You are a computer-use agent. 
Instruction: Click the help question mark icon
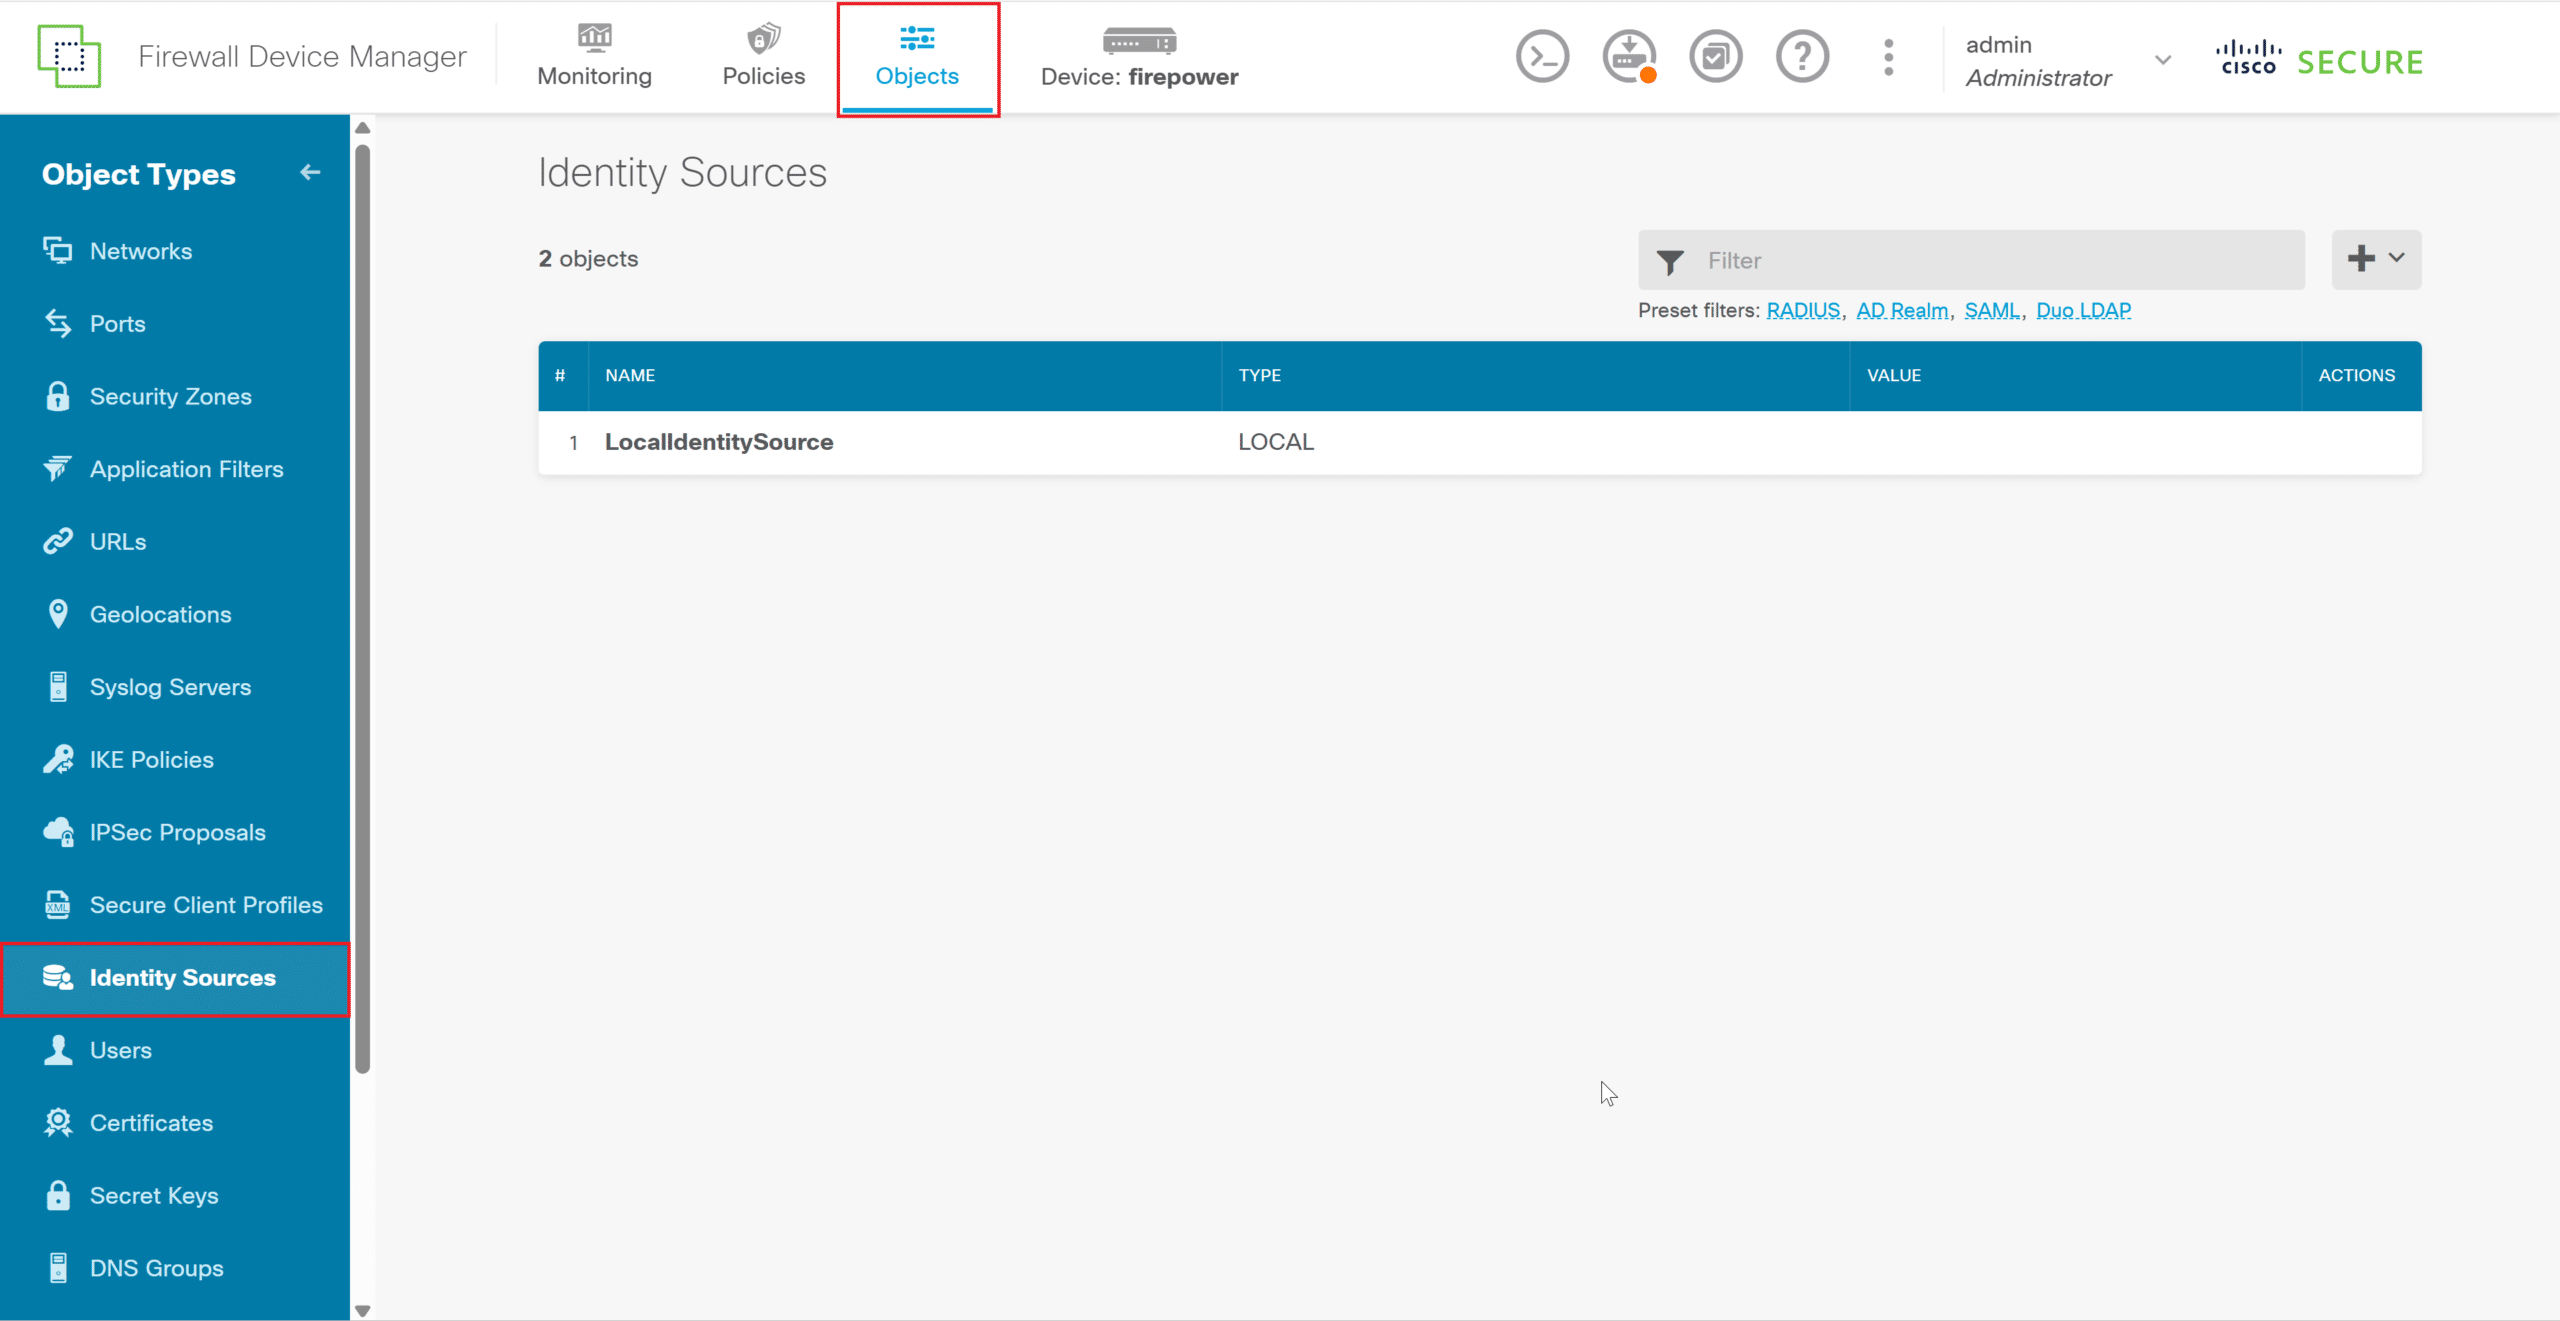click(x=1802, y=57)
